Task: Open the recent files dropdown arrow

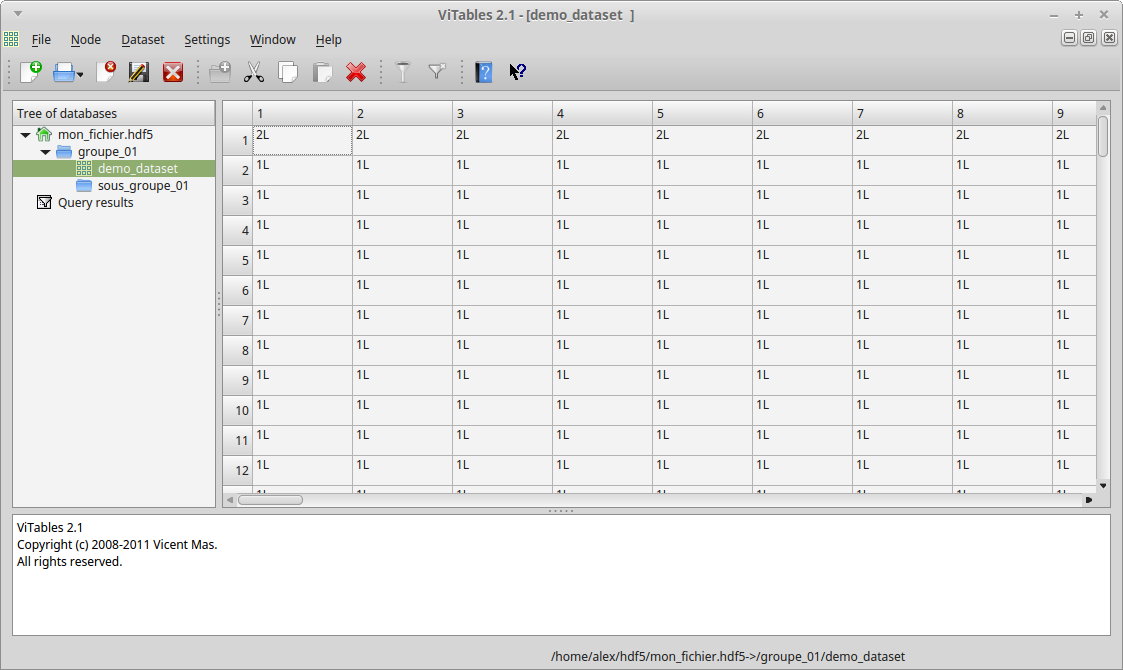Action: pos(80,74)
